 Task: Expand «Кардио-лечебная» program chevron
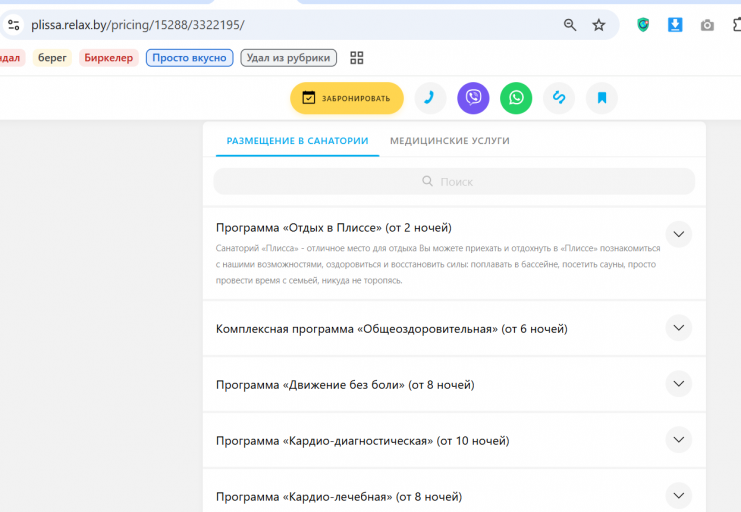coord(679,495)
